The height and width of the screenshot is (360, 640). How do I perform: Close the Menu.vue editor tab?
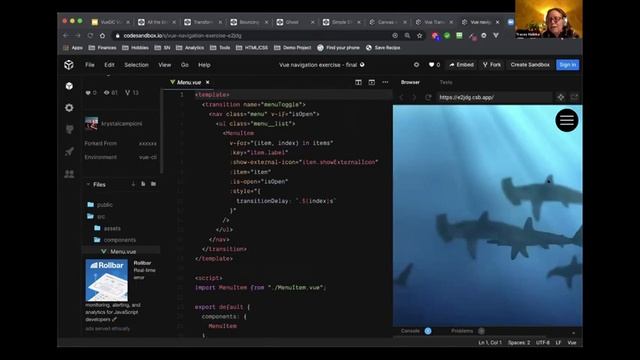[208, 82]
